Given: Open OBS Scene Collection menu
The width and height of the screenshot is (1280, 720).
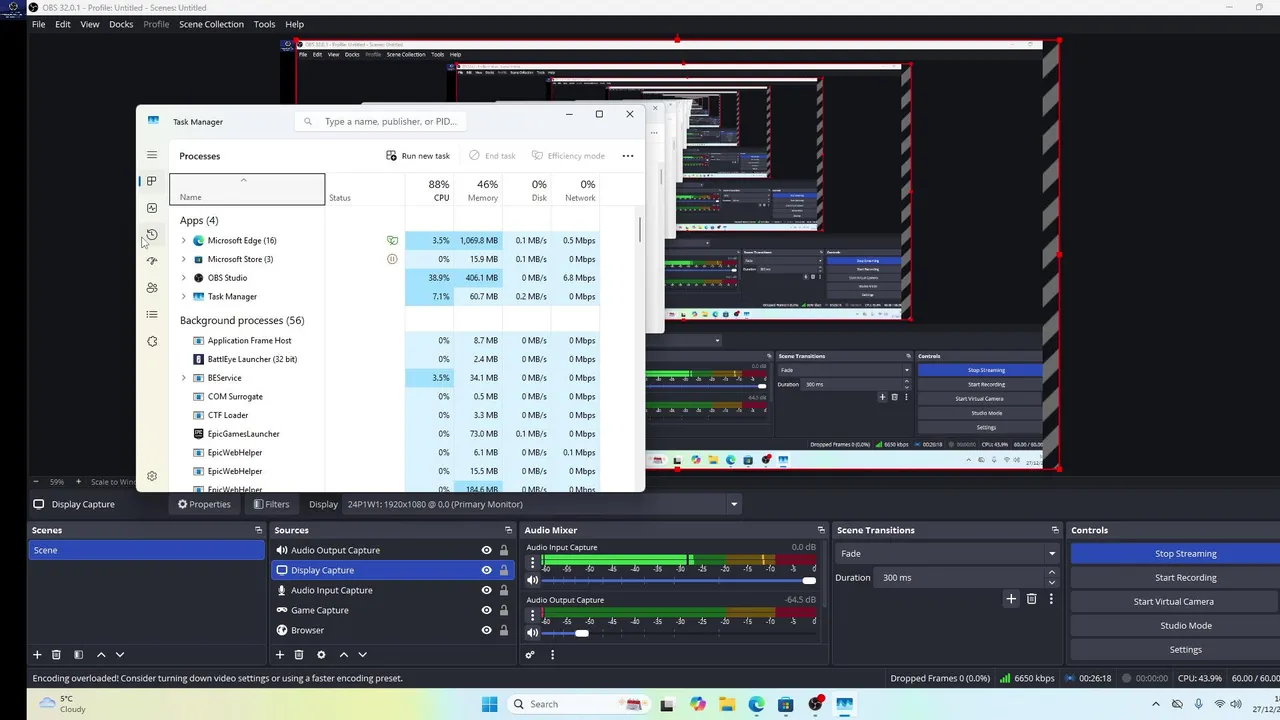Looking at the screenshot, I should pyautogui.click(x=211, y=24).
